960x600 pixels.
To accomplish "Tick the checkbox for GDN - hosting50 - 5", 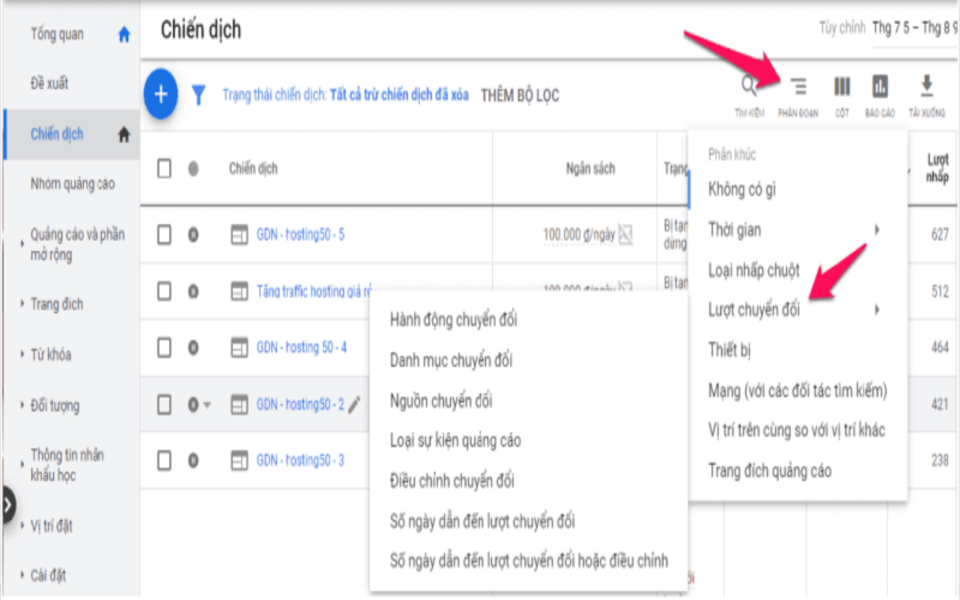I will 164,235.
